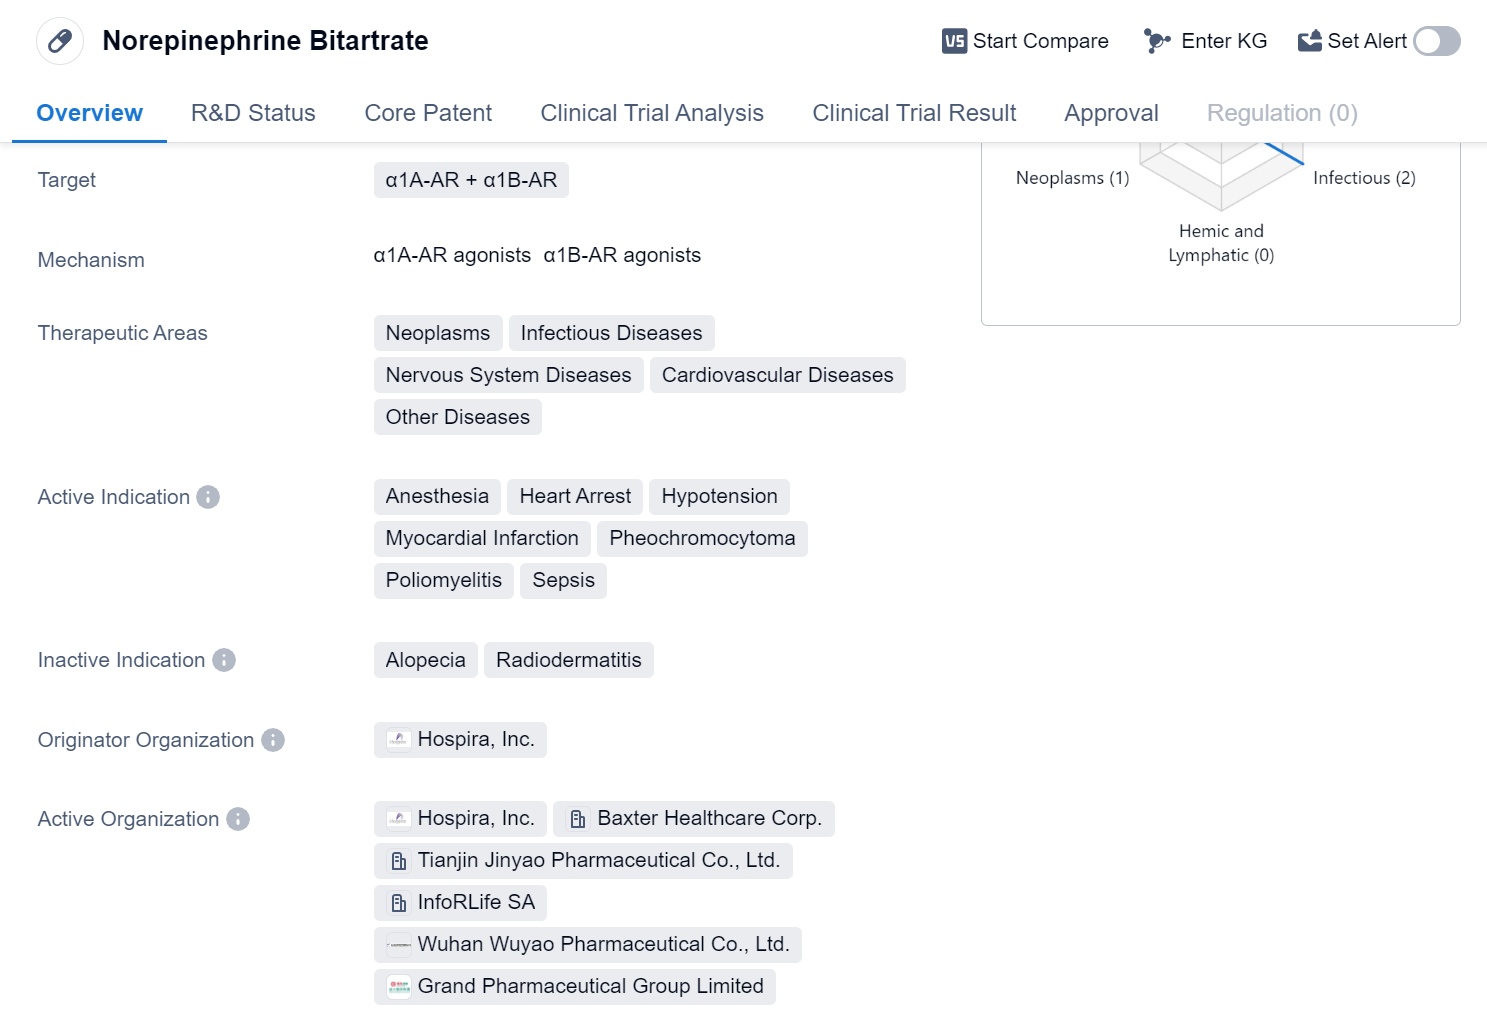The width and height of the screenshot is (1487, 1028).
Task: Toggle the Set Alert switch on
Action: pos(1436,41)
